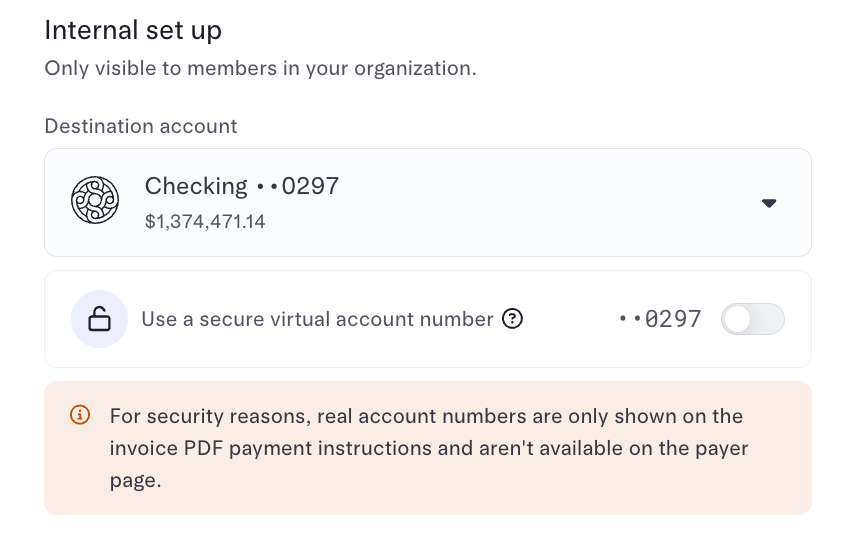Screen dimensions: 852x546
Task: Click the Checking account logo icon
Action: pyautogui.click(x=95, y=200)
